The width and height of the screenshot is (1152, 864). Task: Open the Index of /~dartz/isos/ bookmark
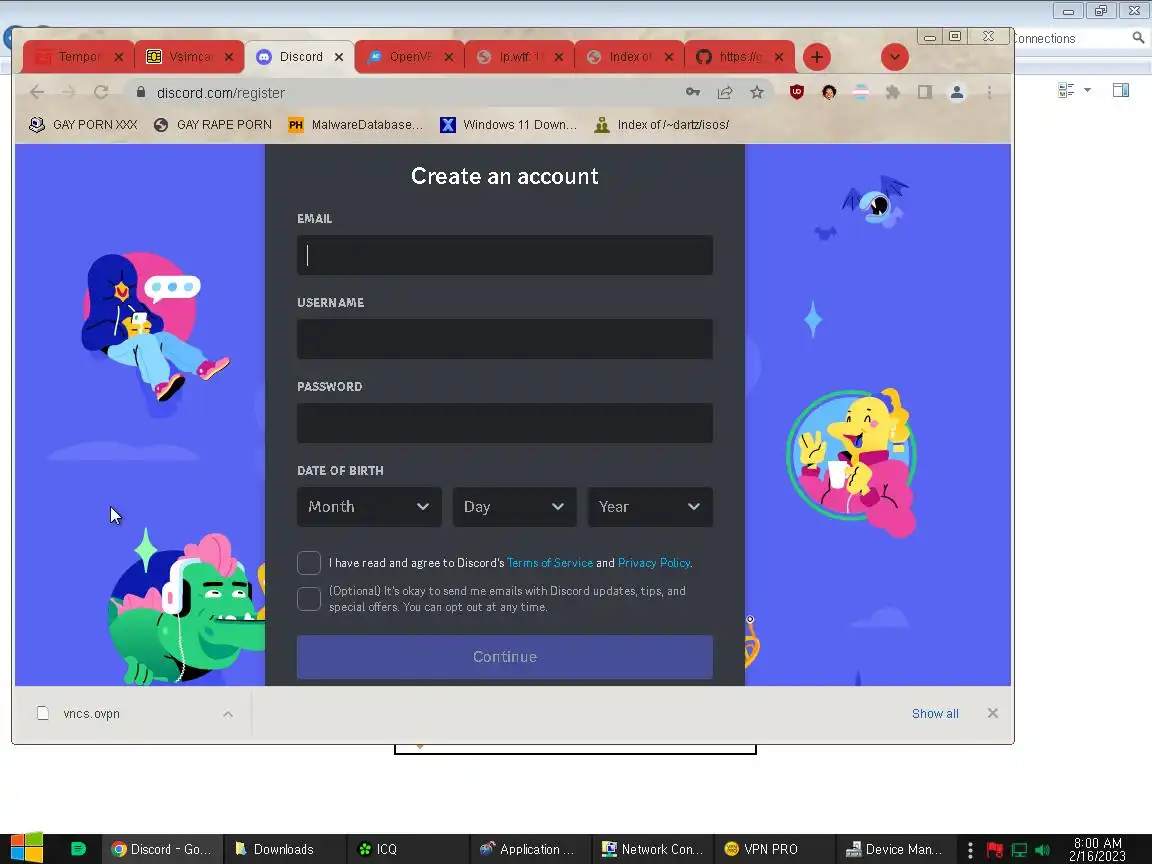(661, 125)
